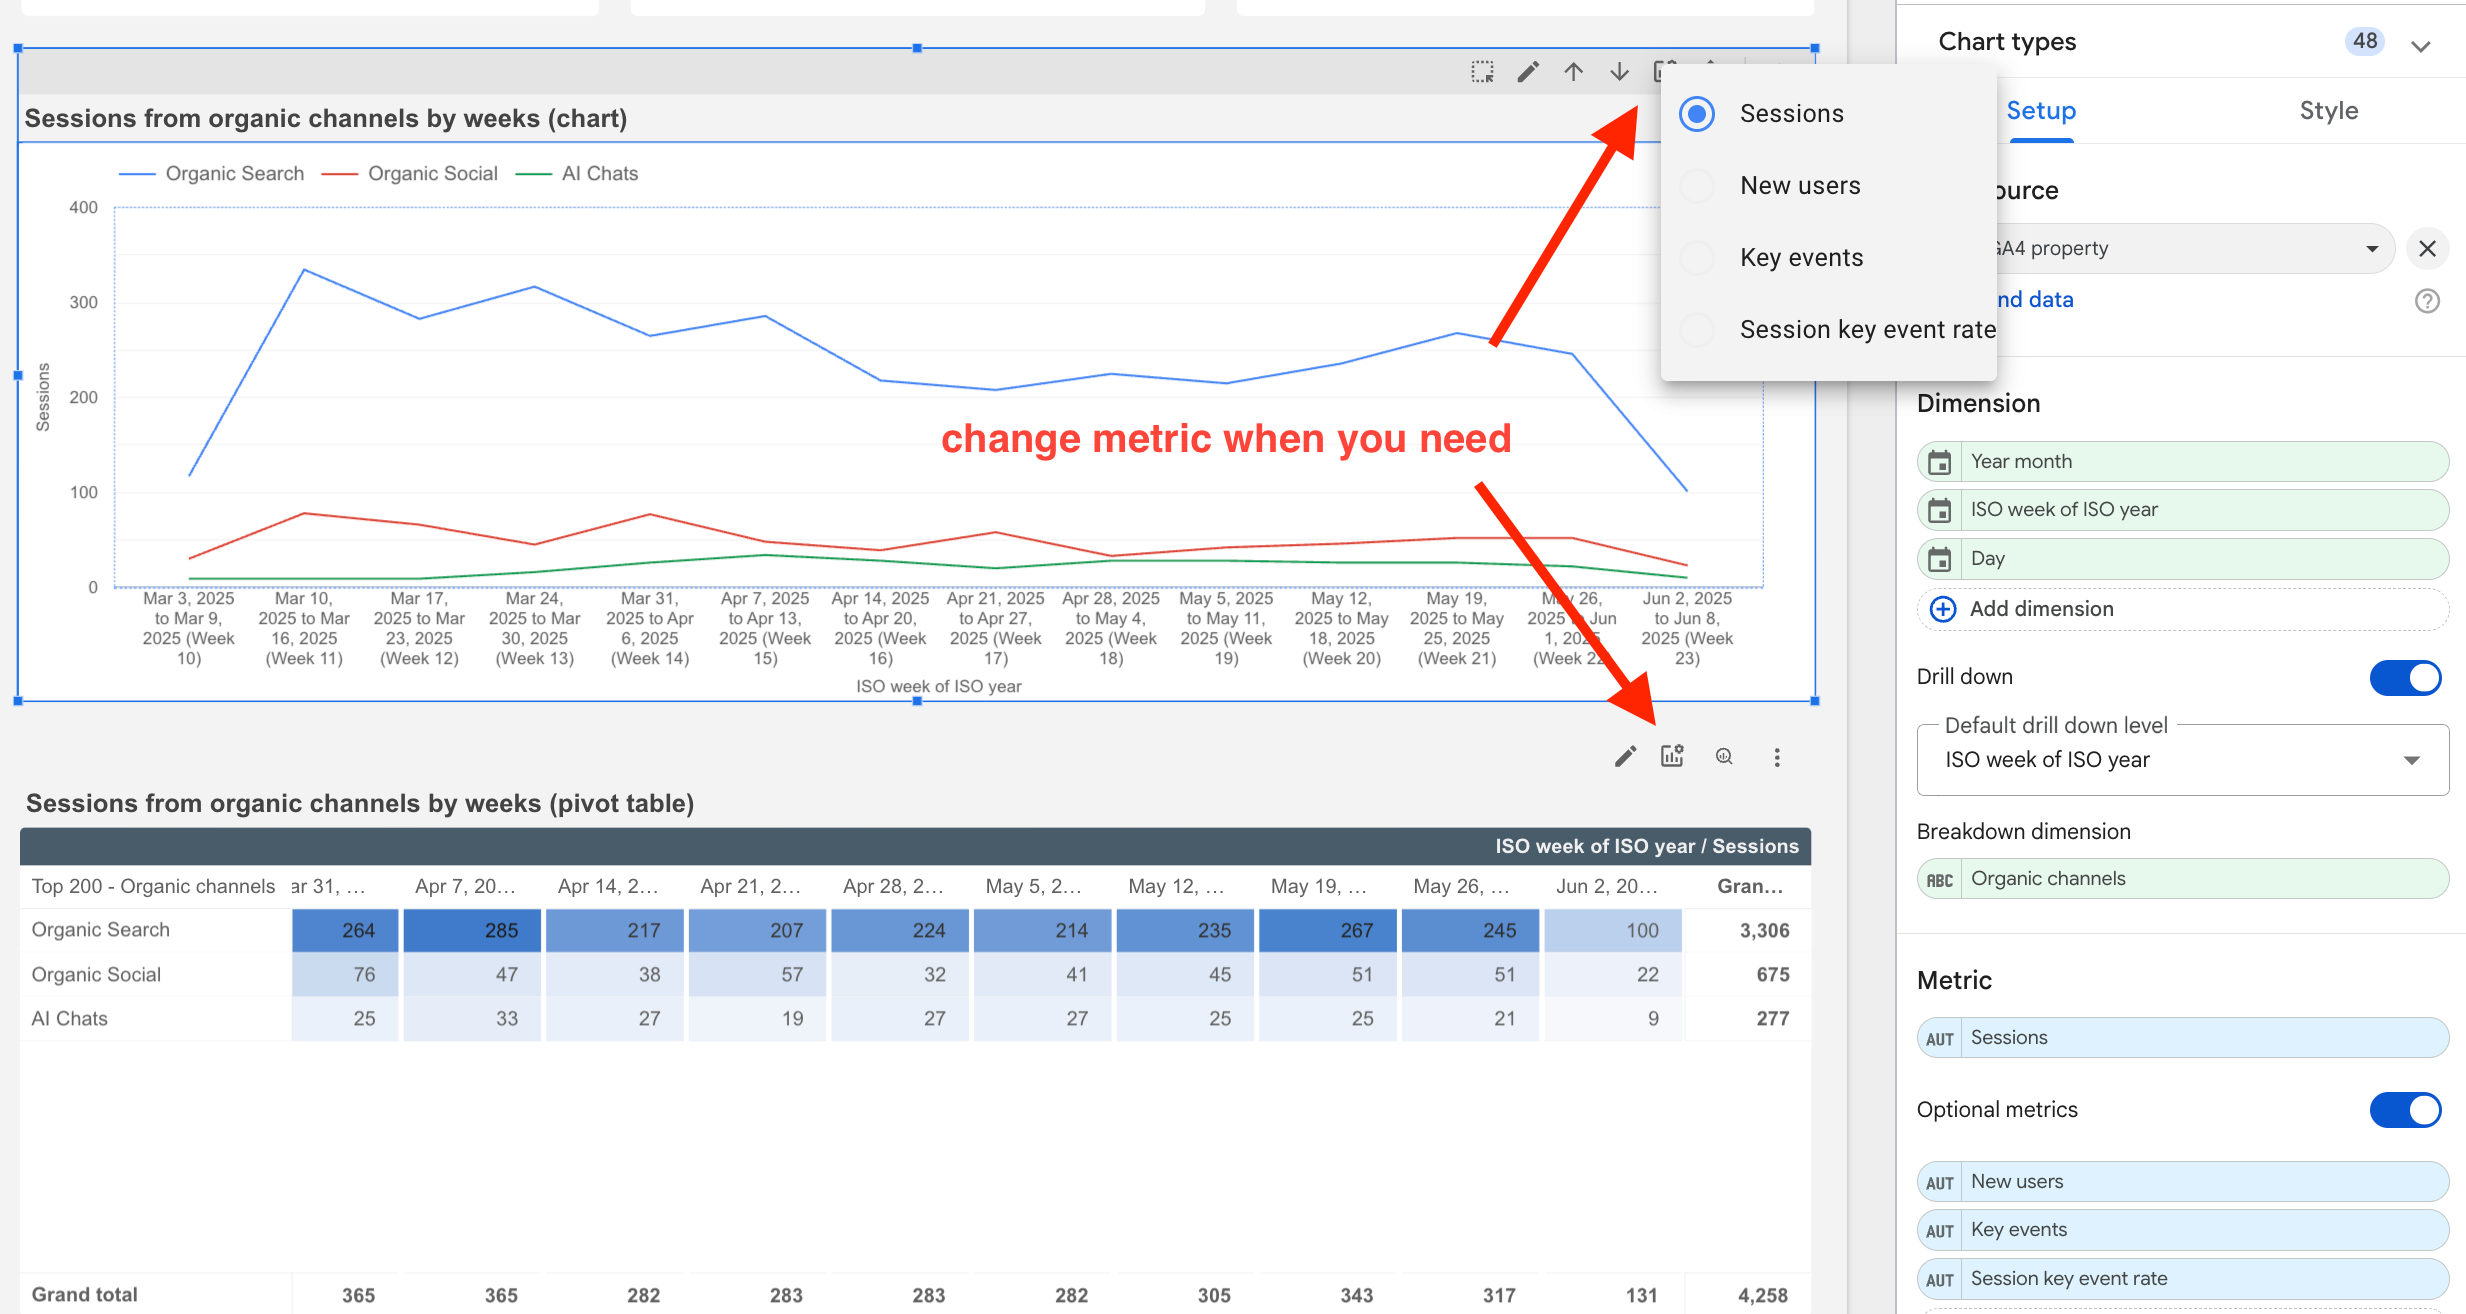The image size is (2466, 1314).
Task: Collapse the Chart types section chevron
Action: [2421, 46]
